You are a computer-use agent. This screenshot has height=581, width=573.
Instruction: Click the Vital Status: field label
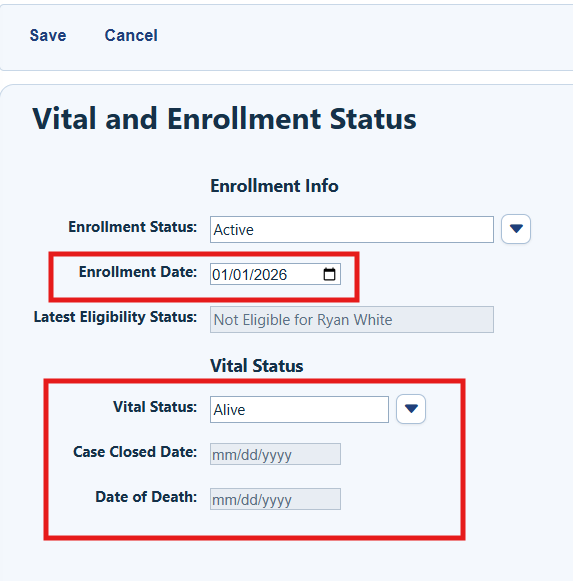(x=155, y=407)
